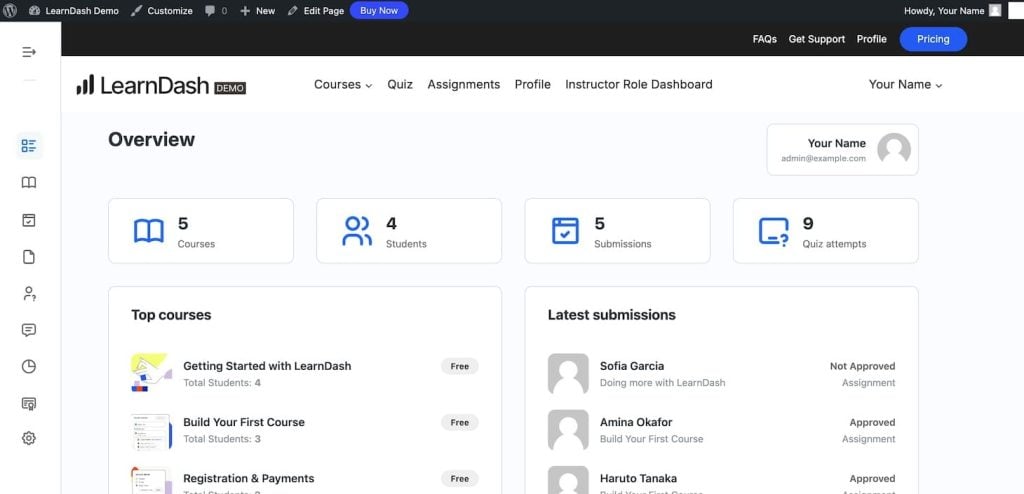Open the user question sidebar icon

point(29,293)
